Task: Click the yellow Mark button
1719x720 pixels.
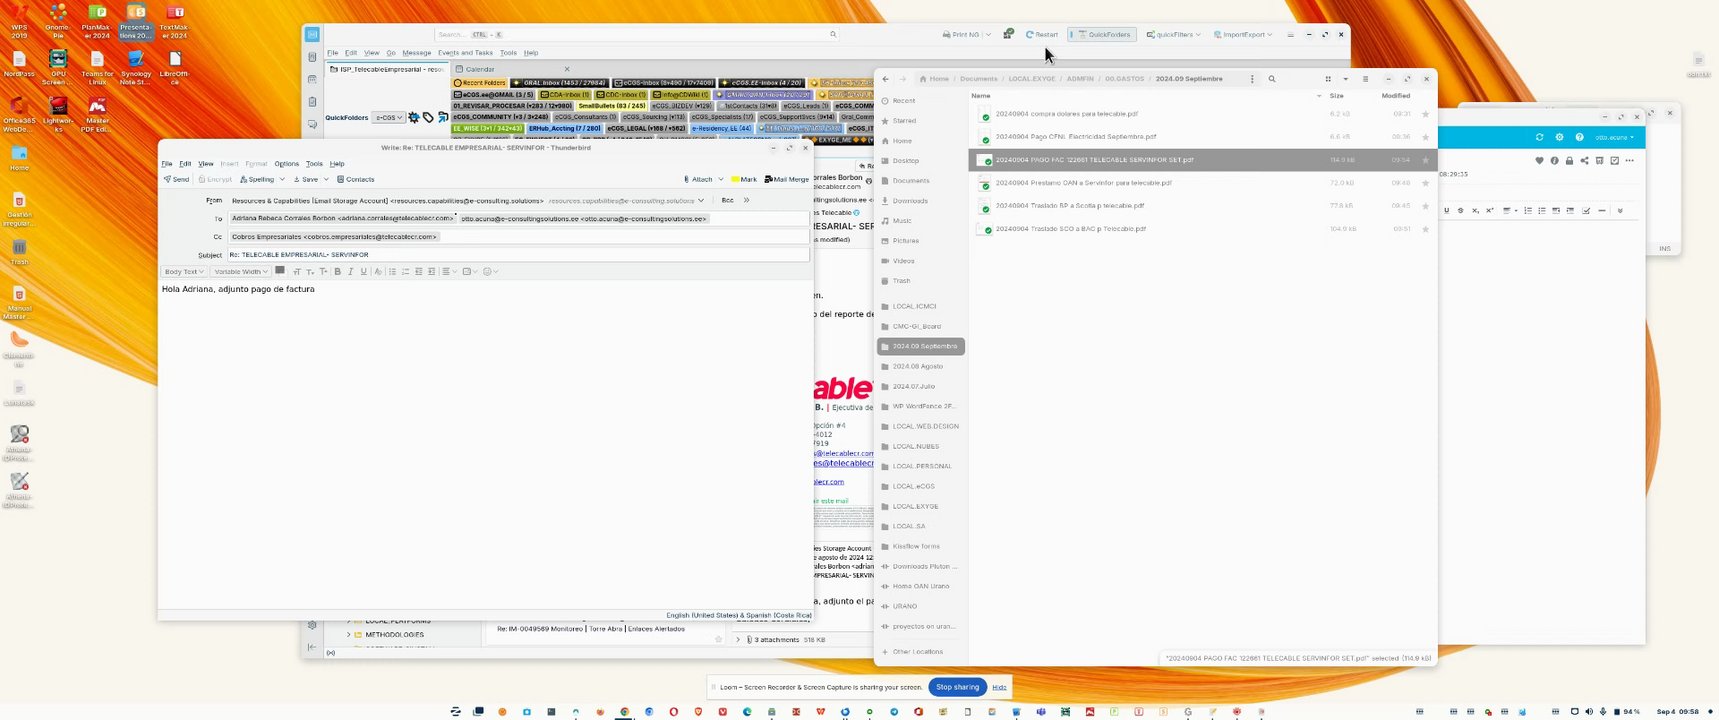Action: [x=744, y=179]
